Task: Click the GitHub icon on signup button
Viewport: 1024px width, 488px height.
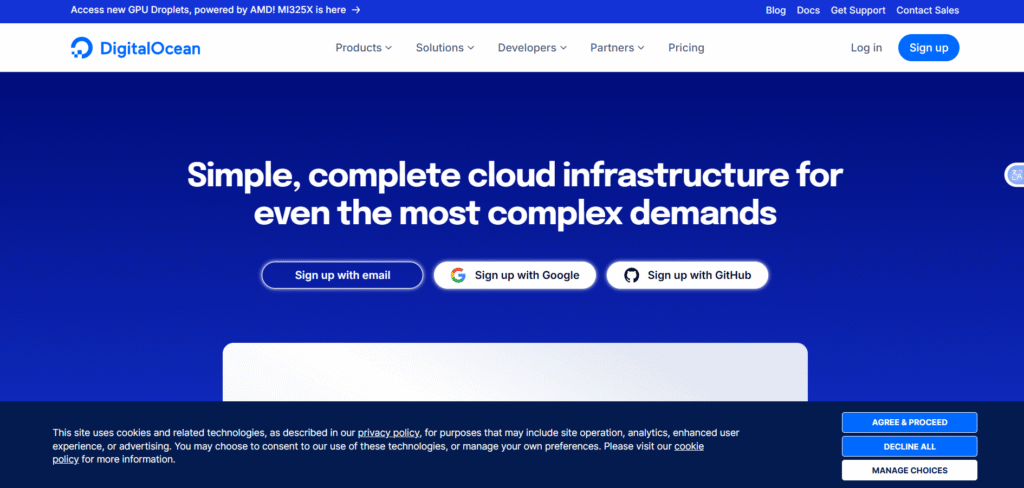Action: coord(631,275)
